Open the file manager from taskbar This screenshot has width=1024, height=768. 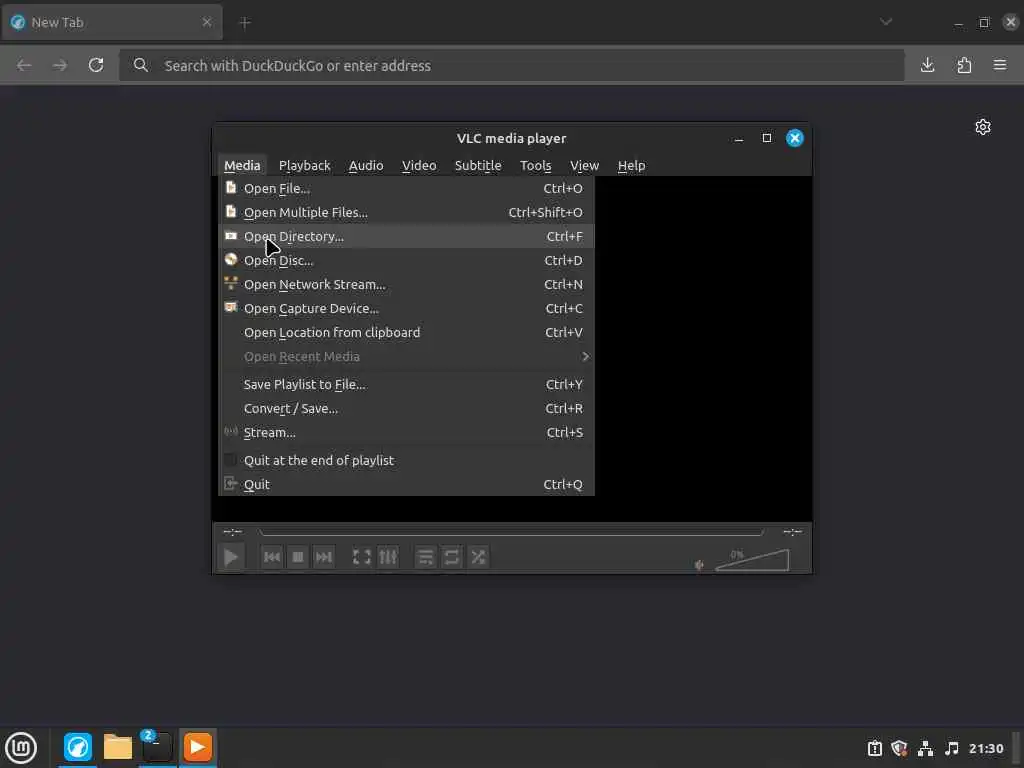[x=118, y=747]
